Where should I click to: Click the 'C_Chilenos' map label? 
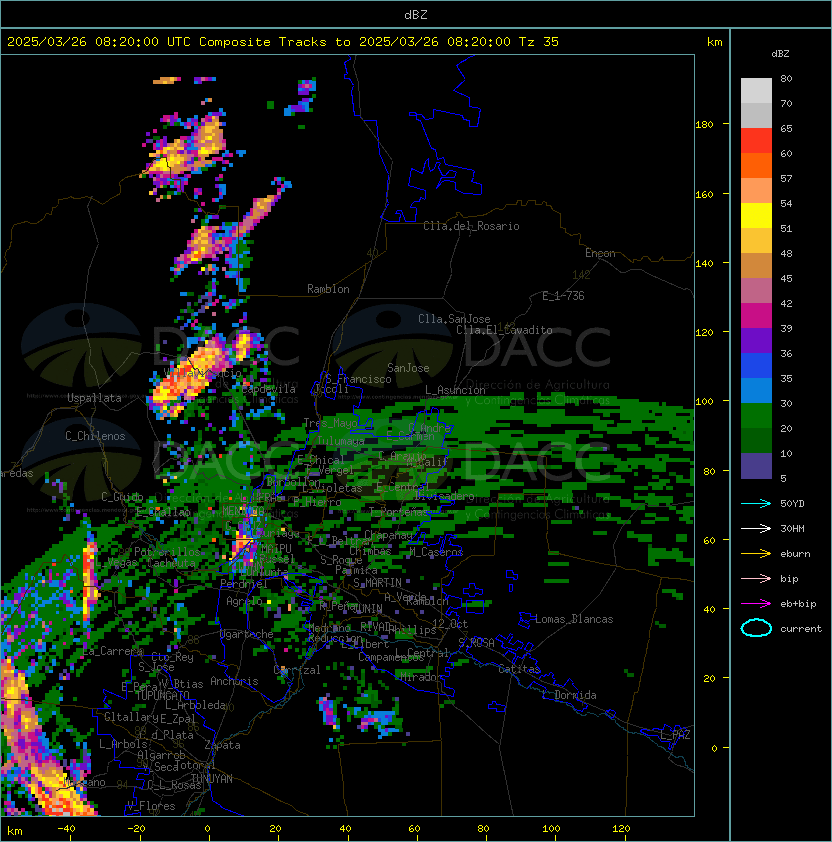(x=95, y=436)
